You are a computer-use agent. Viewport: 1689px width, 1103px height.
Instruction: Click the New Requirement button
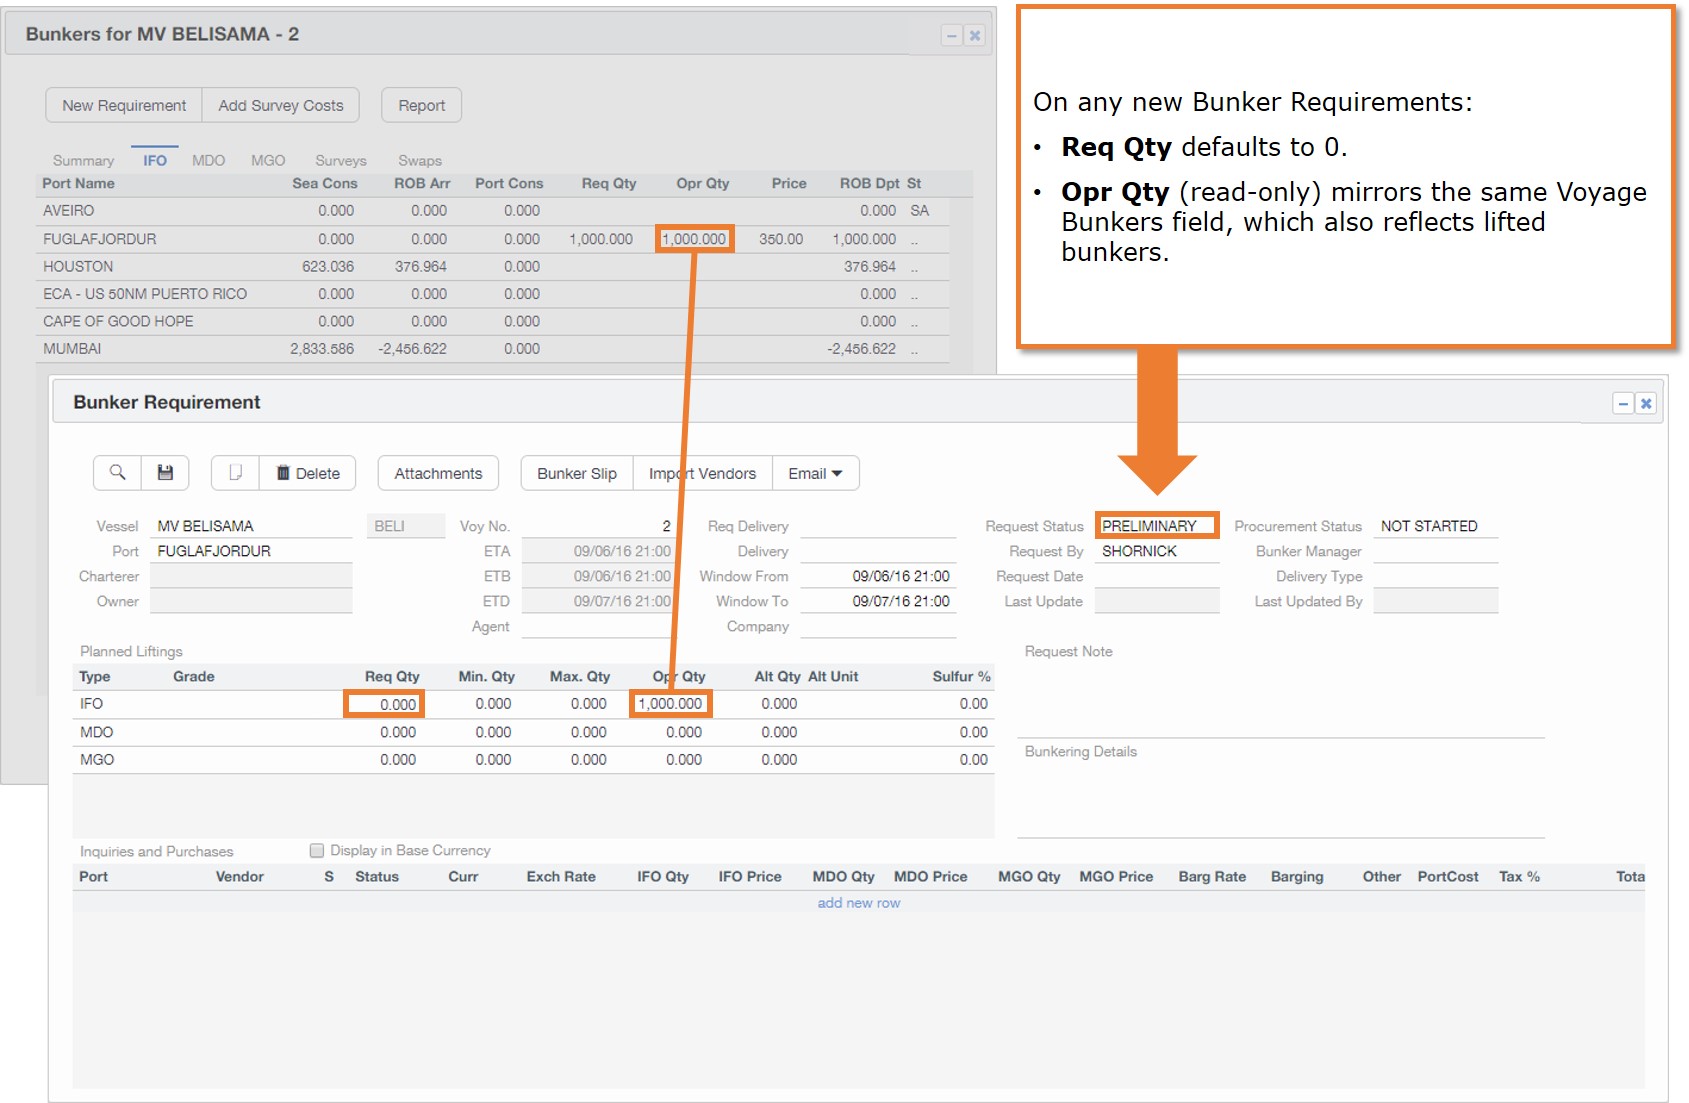pos(124,105)
